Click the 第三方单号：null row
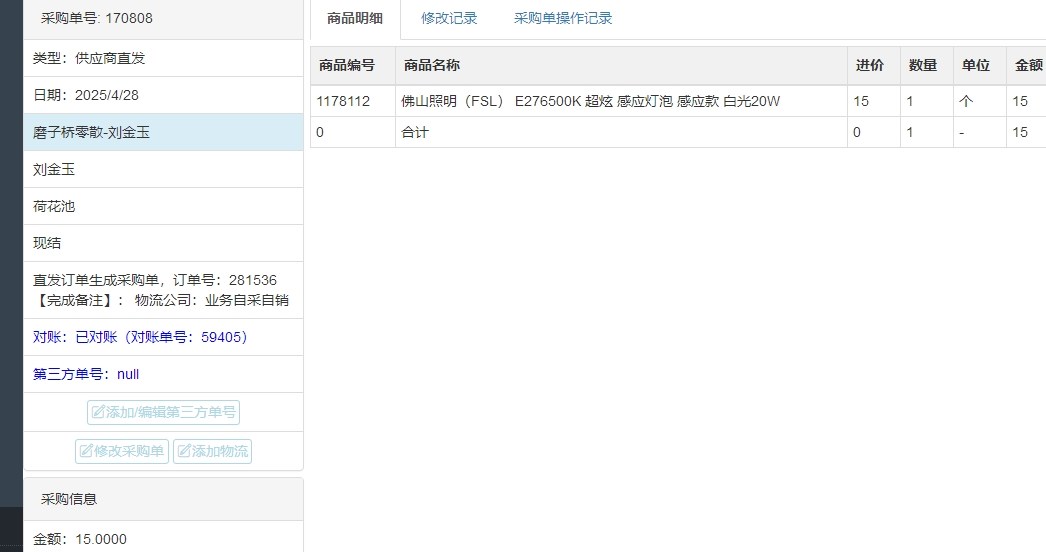 [163, 374]
